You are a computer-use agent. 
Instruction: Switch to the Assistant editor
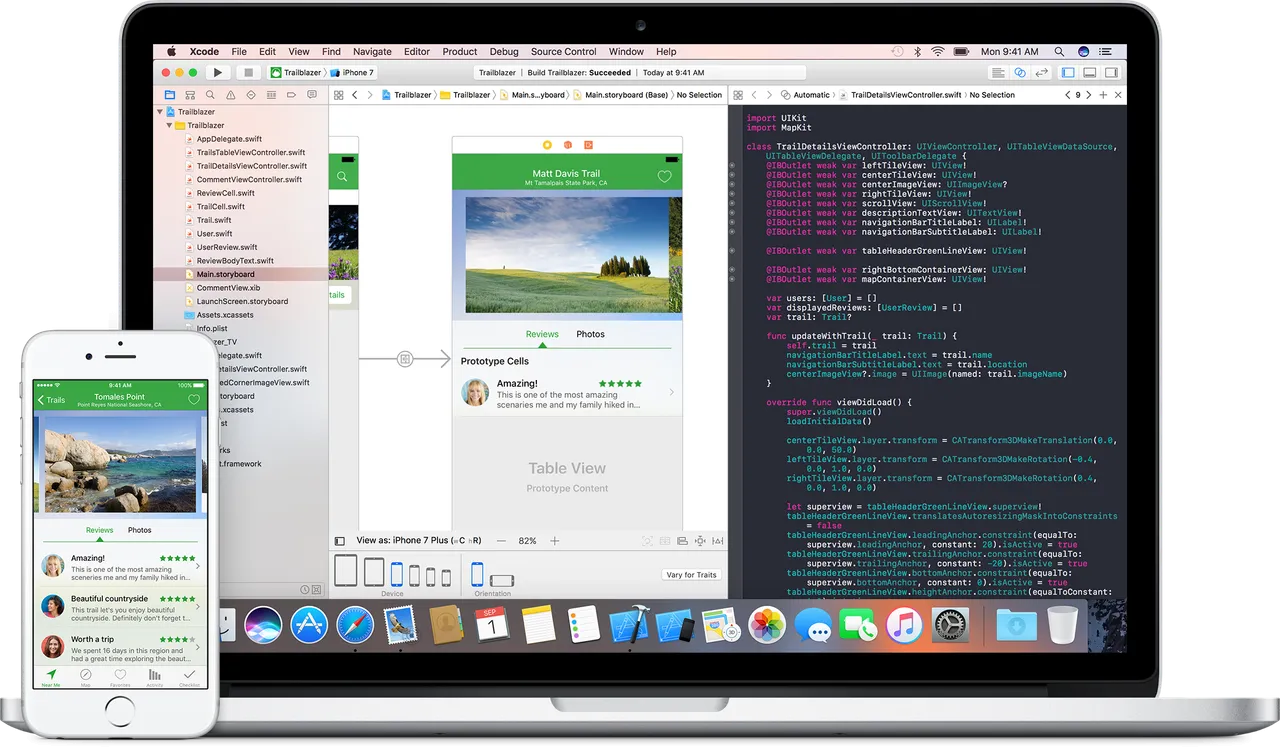pyautogui.click(x=1020, y=72)
